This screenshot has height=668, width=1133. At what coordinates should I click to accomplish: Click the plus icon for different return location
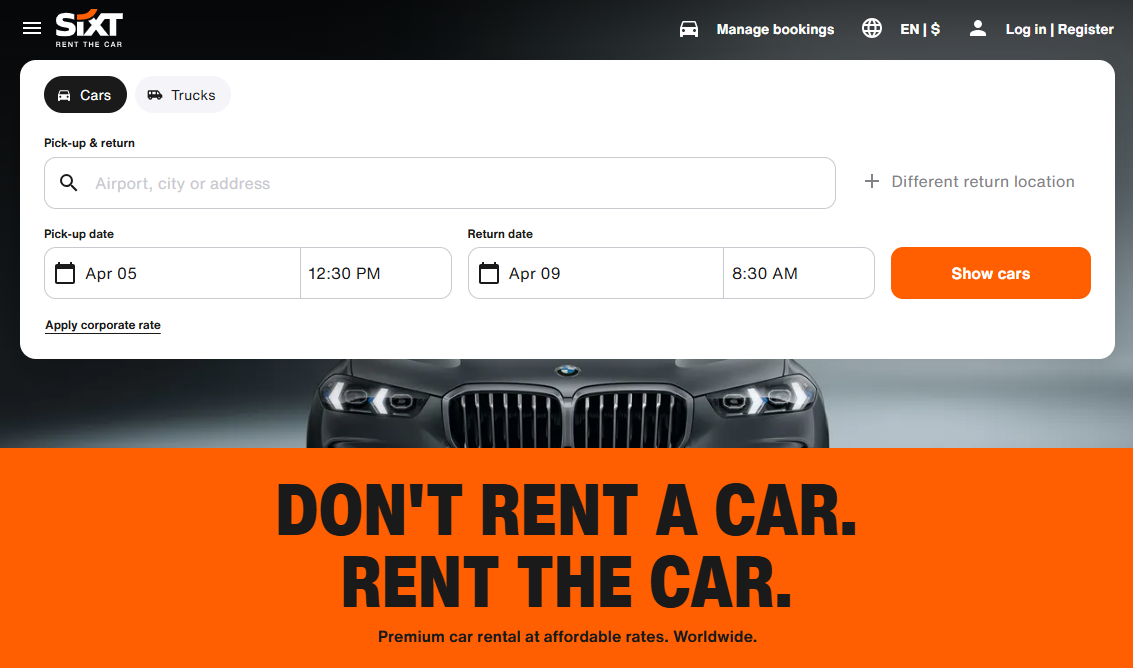pyautogui.click(x=872, y=181)
